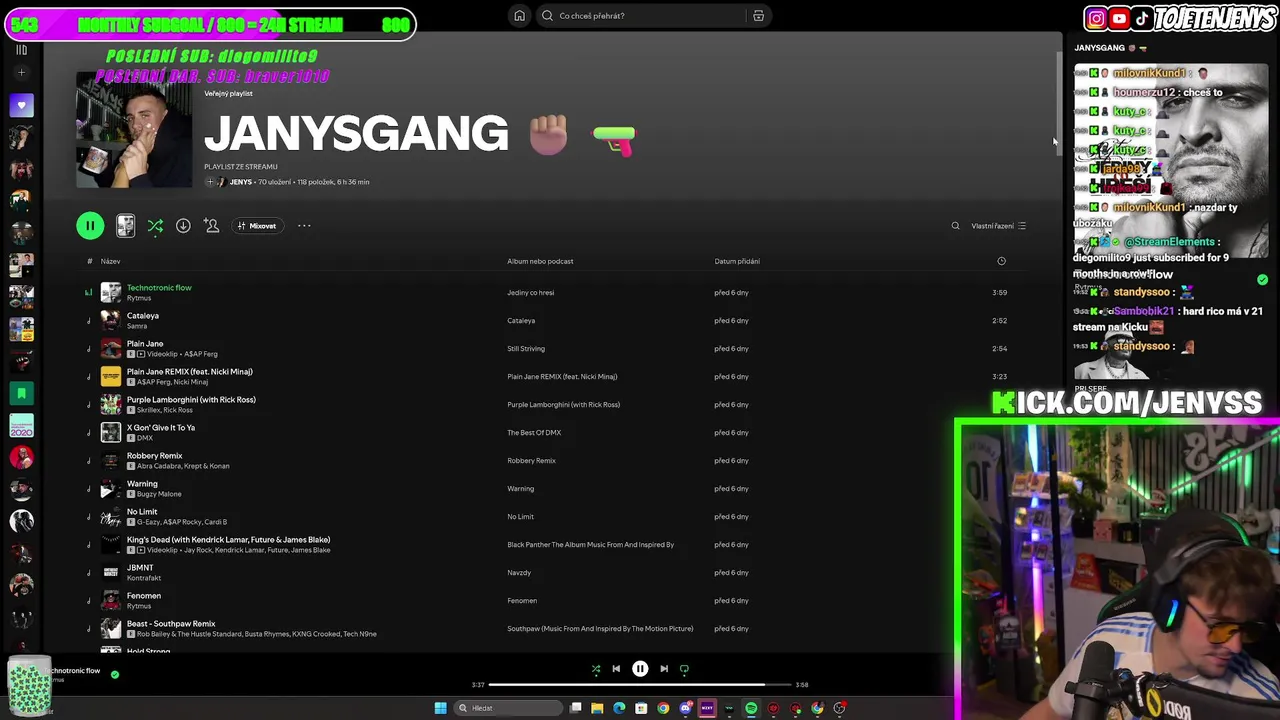This screenshot has height=720, width=1280.
Task: Skip to previous track in player bar
Action: click(x=616, y=669)
